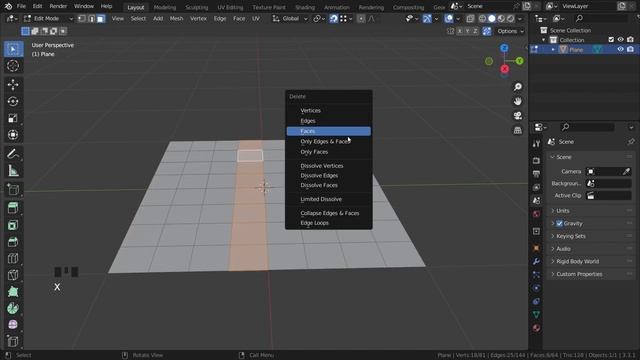The height and width of the screenshot is (360, 640).
Task: Toggle camera view icon
Action: click(518, 116)
